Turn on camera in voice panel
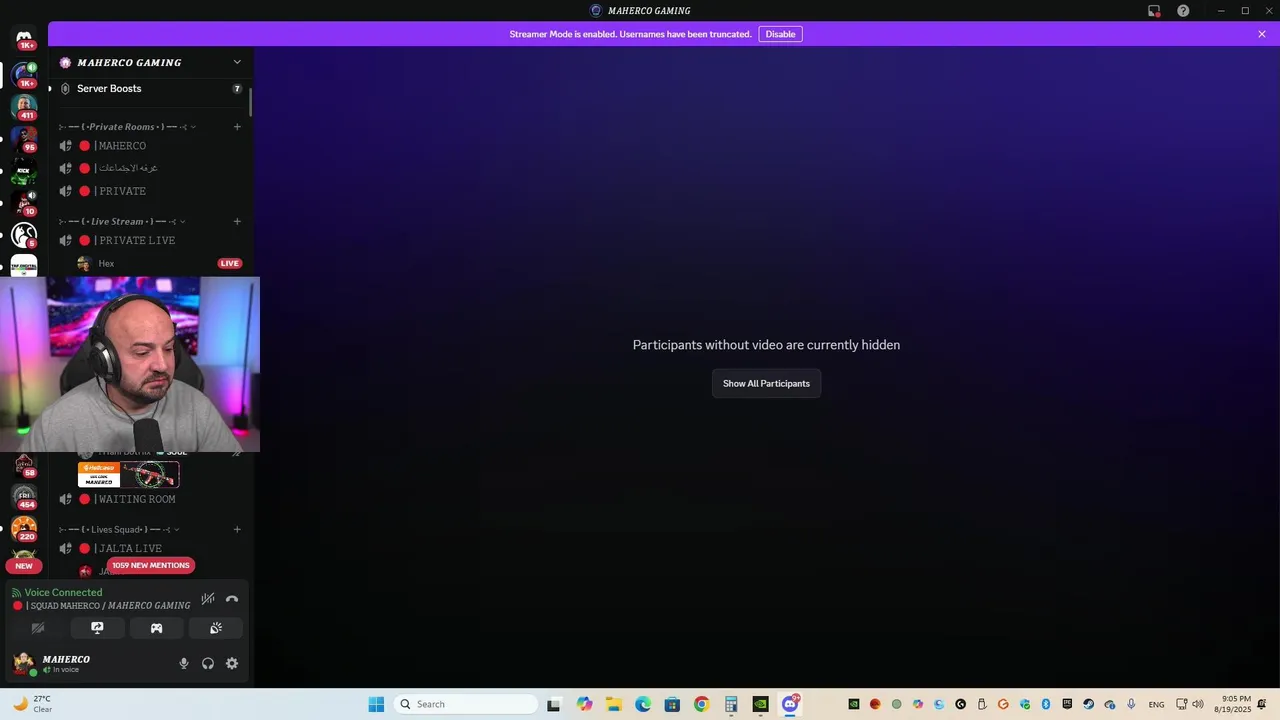The height and width of the screenshot is (720, 1280). tap(38, 628)
